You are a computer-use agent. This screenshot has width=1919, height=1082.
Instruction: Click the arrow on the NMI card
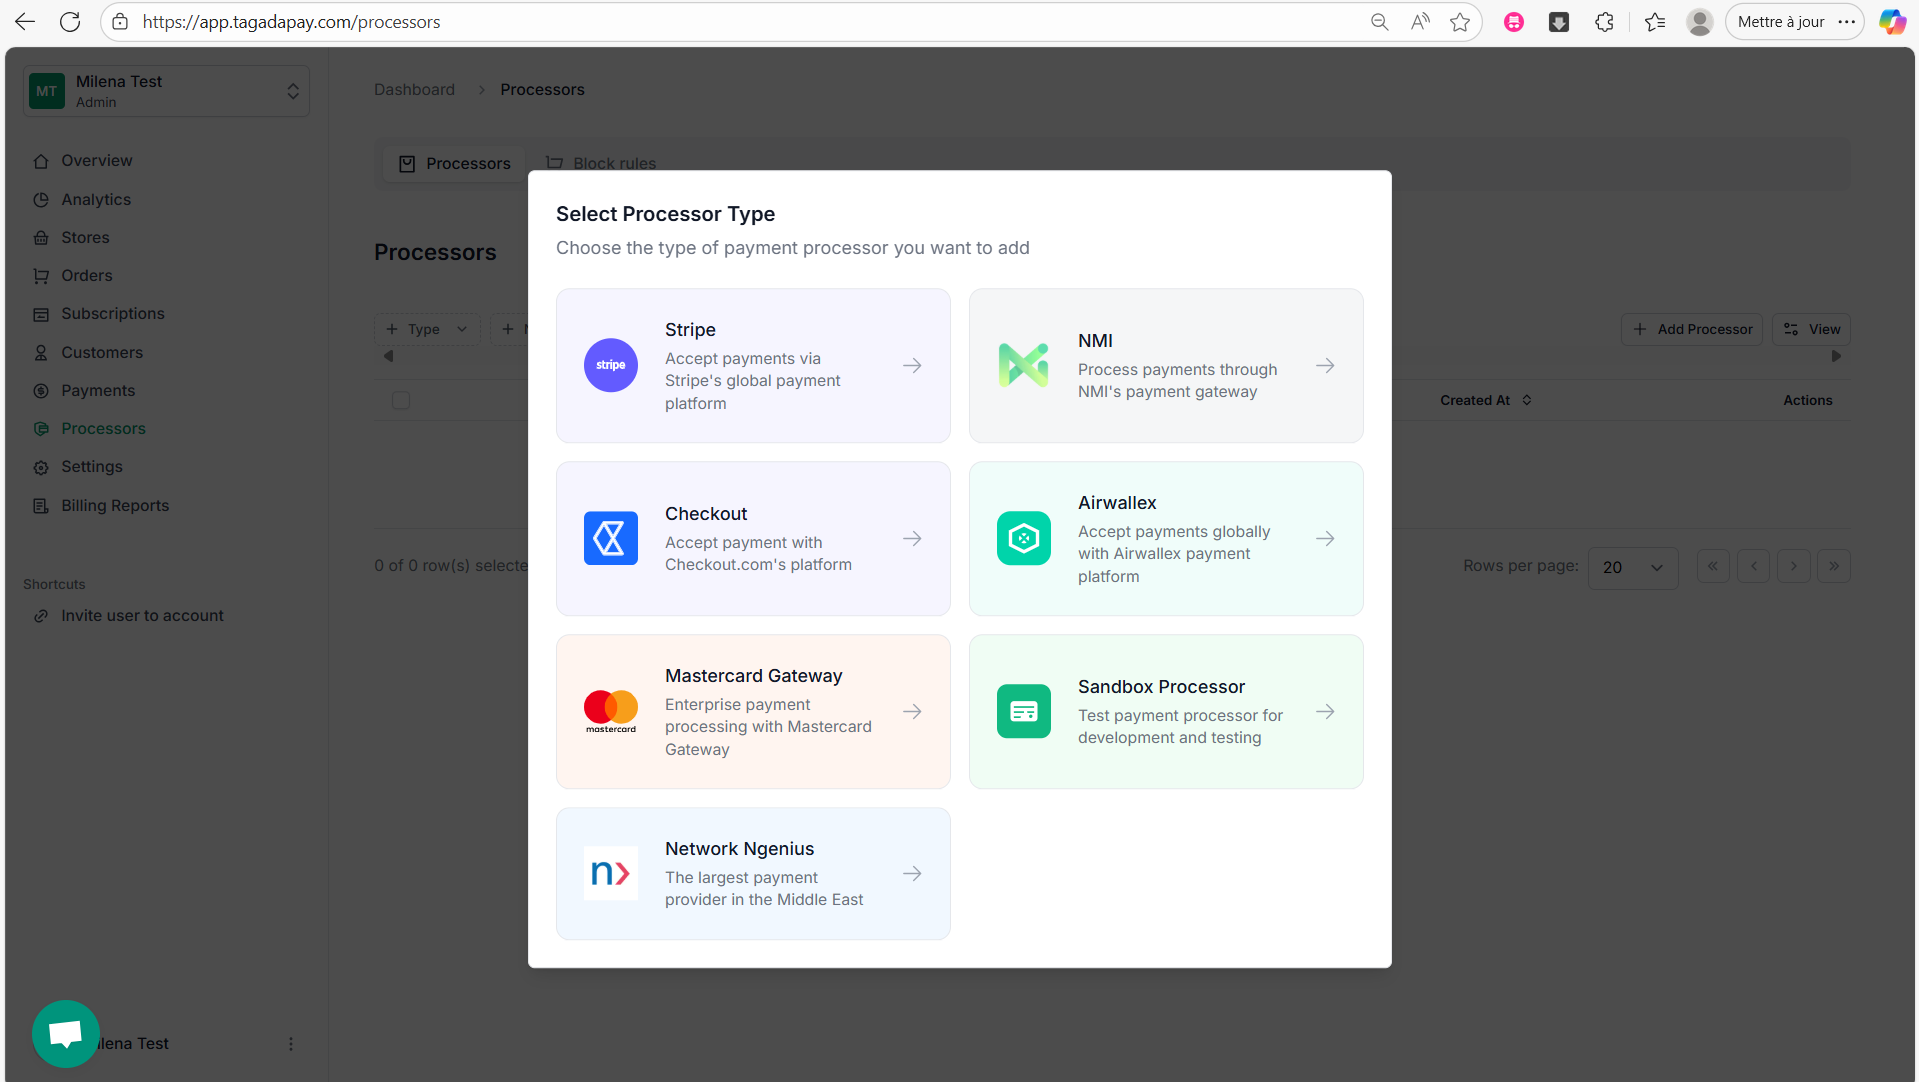pyautogui.click(x=1325, y=365)
